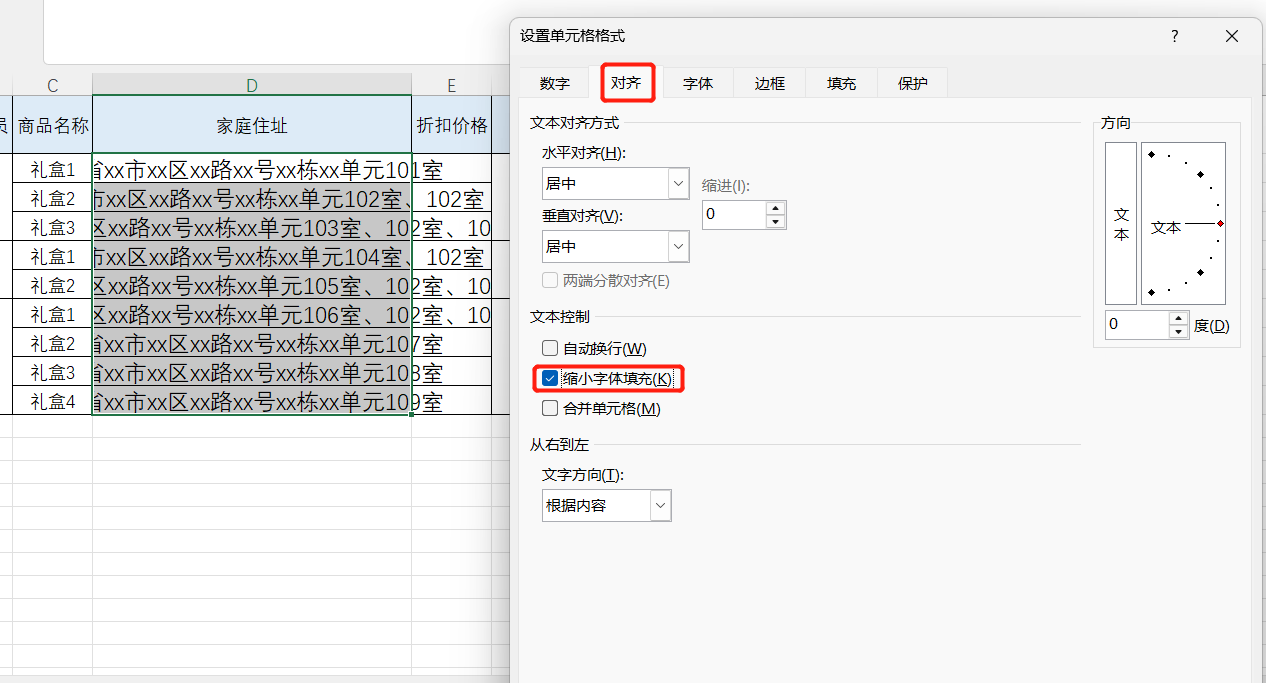Open the 填充 tab
The height and width of the screenshot is (683, 1266).
pyautogui.click(x=841, y=84)
